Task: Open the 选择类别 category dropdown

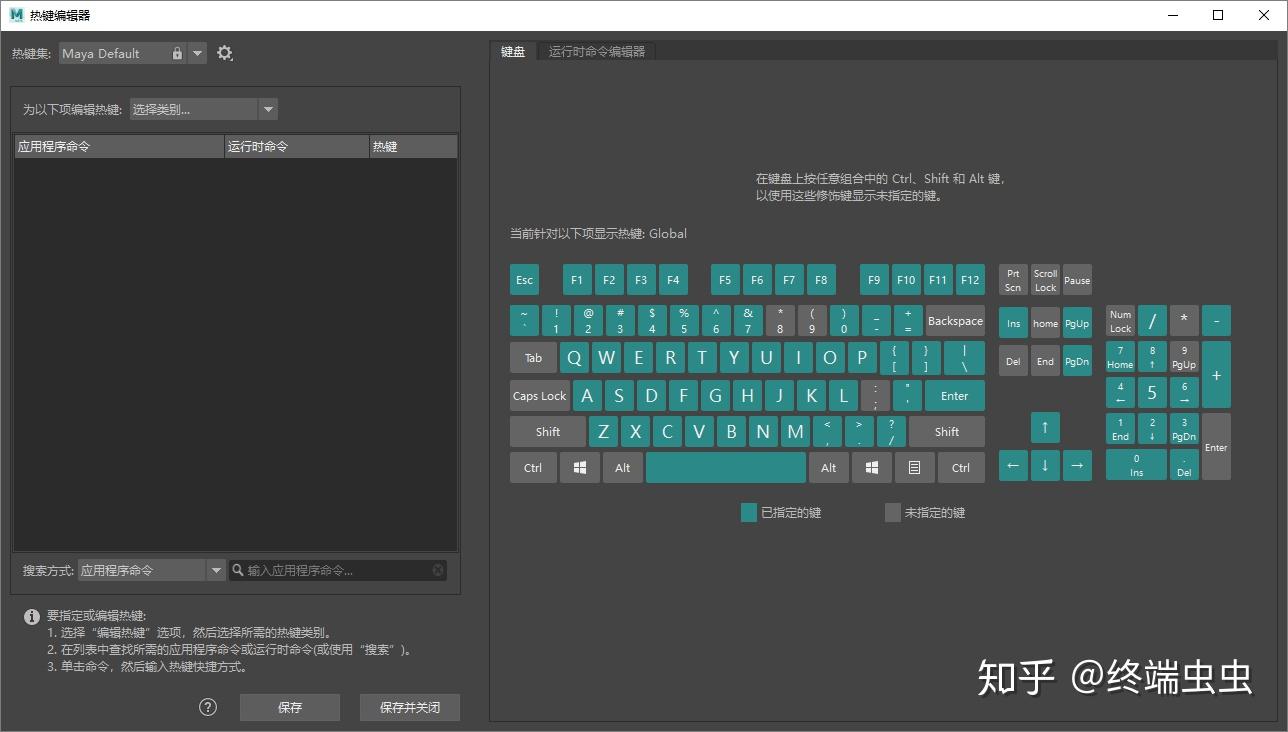Action: point(268,108)
